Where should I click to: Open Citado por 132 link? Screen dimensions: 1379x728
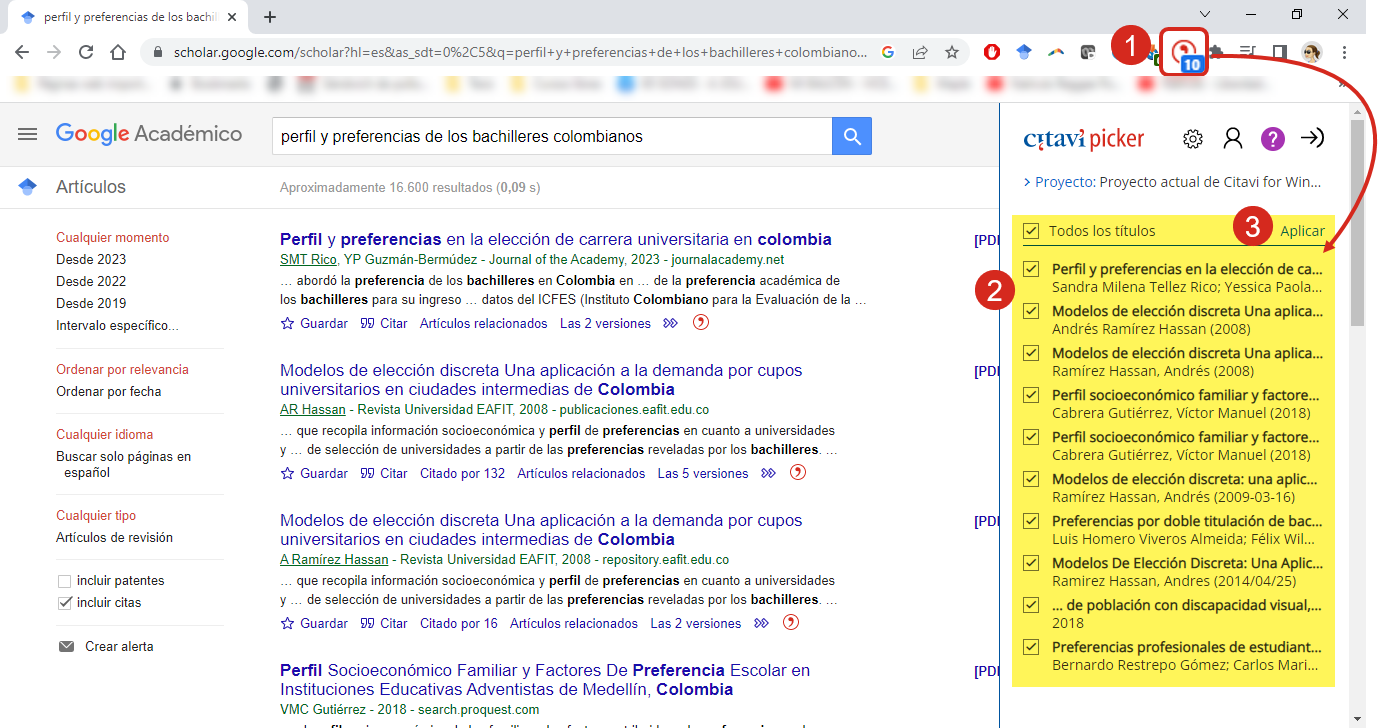pos(462,473)
